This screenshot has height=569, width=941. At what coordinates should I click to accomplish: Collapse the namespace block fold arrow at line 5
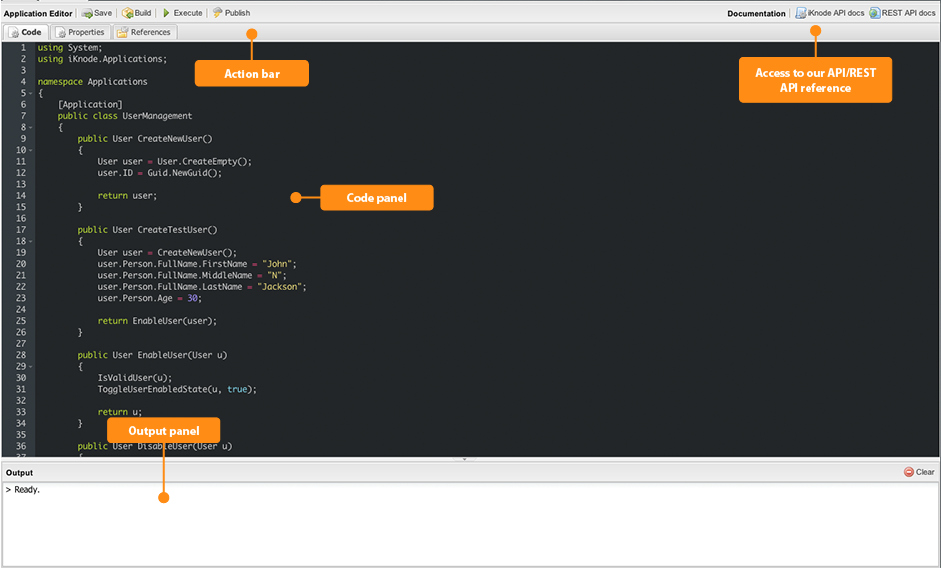pyautogui.click(x=31, y=94)
